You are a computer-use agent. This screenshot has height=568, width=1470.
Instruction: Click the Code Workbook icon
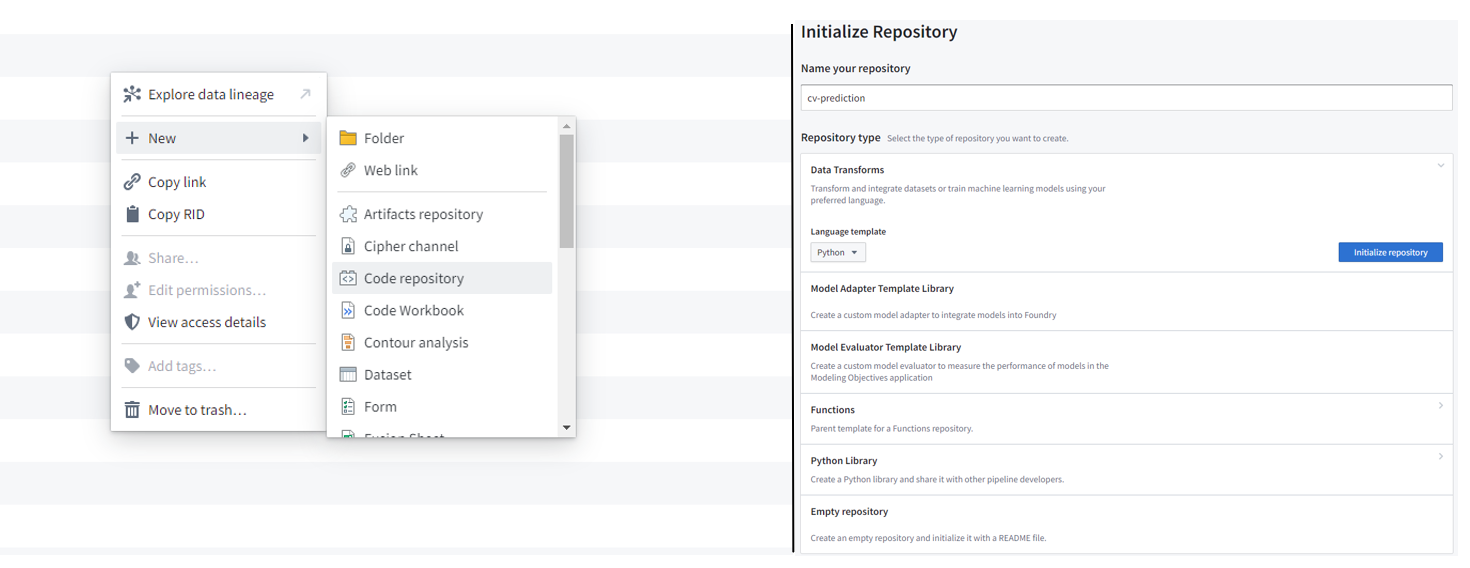(348, 310)
